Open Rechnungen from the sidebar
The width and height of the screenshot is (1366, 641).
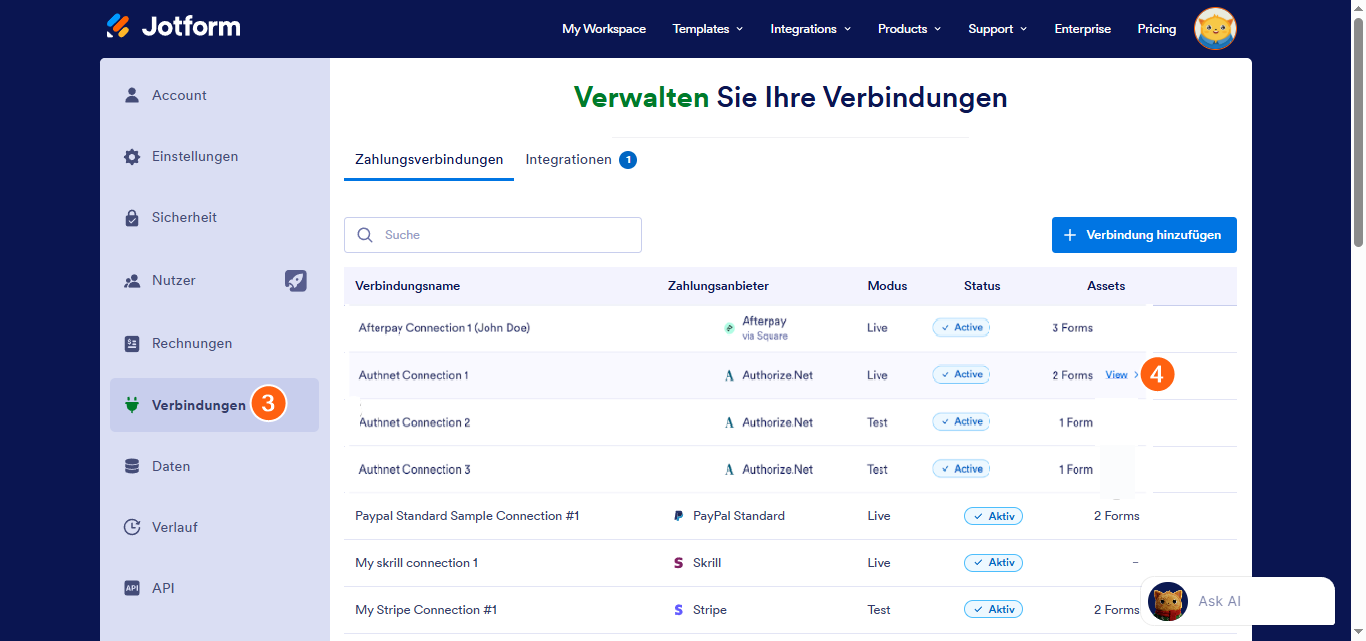(x=131, y=343)
